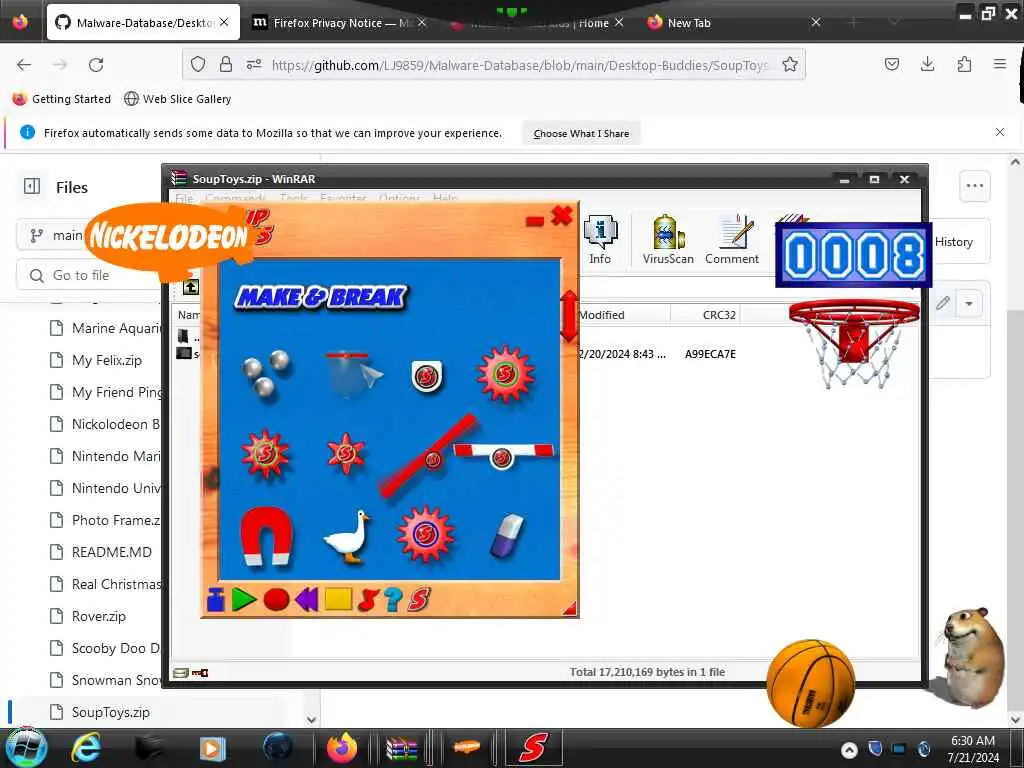Choose the blue-ringed red gear toy
The width and height of the screenshot is (1024, 768).
[425, 534]
